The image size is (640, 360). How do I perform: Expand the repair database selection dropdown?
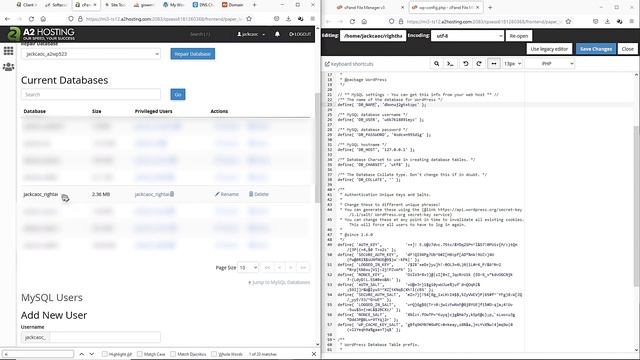(x=91, y=54)
